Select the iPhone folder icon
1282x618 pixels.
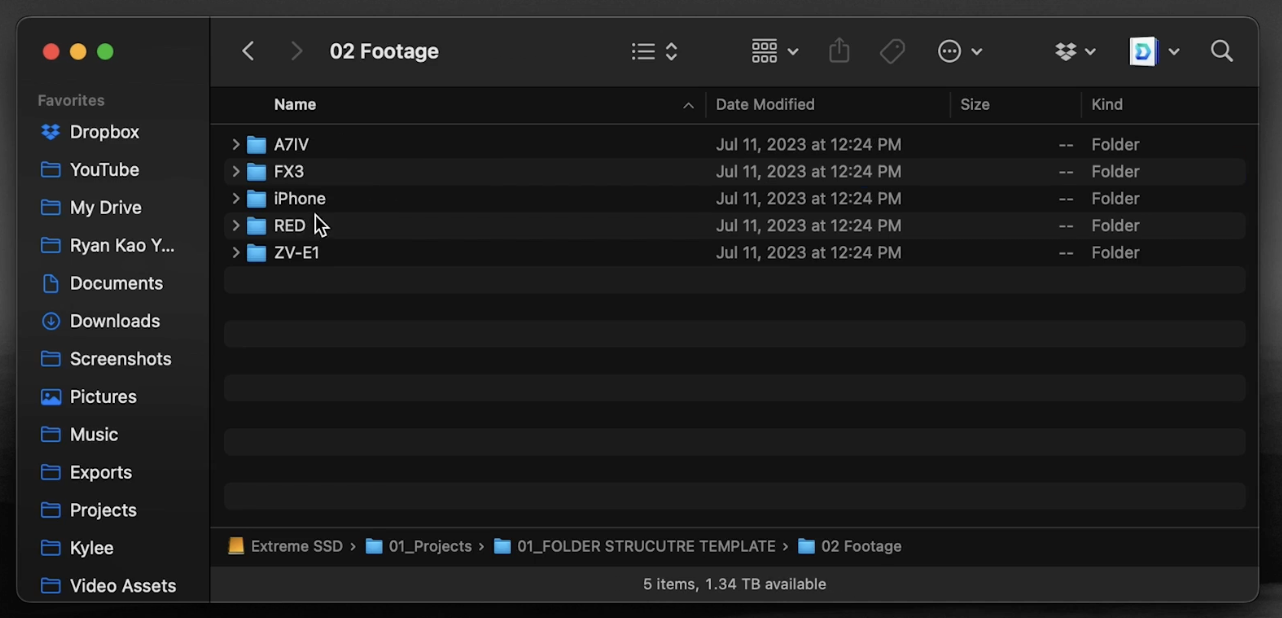pyautogui.click(x=257, y=199)
